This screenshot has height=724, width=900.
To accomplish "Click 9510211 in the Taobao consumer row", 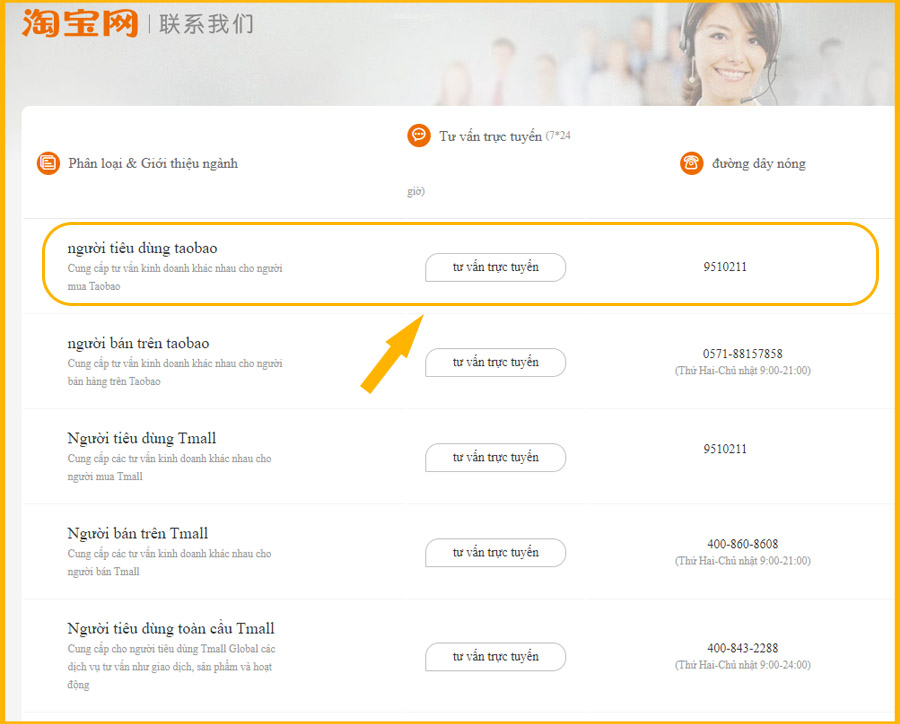I will 725,267.
